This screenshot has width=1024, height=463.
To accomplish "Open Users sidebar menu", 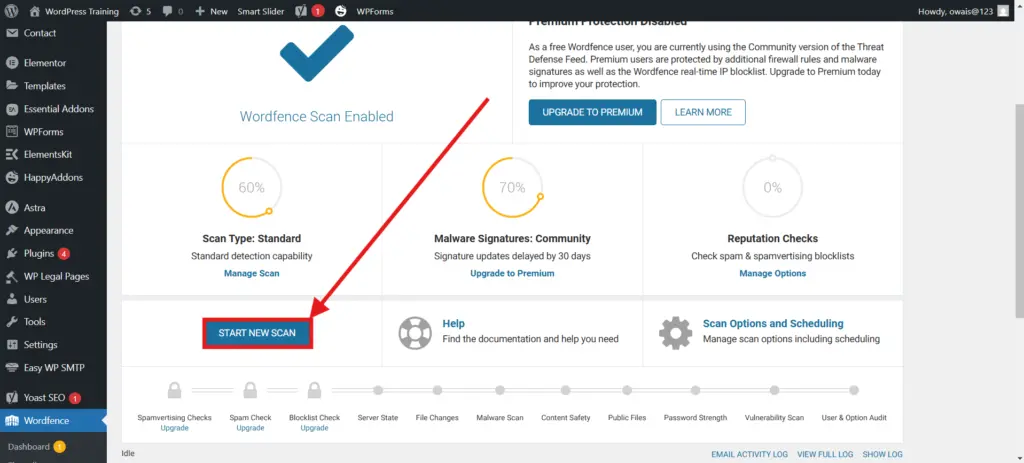I will [x=35, y=299].
